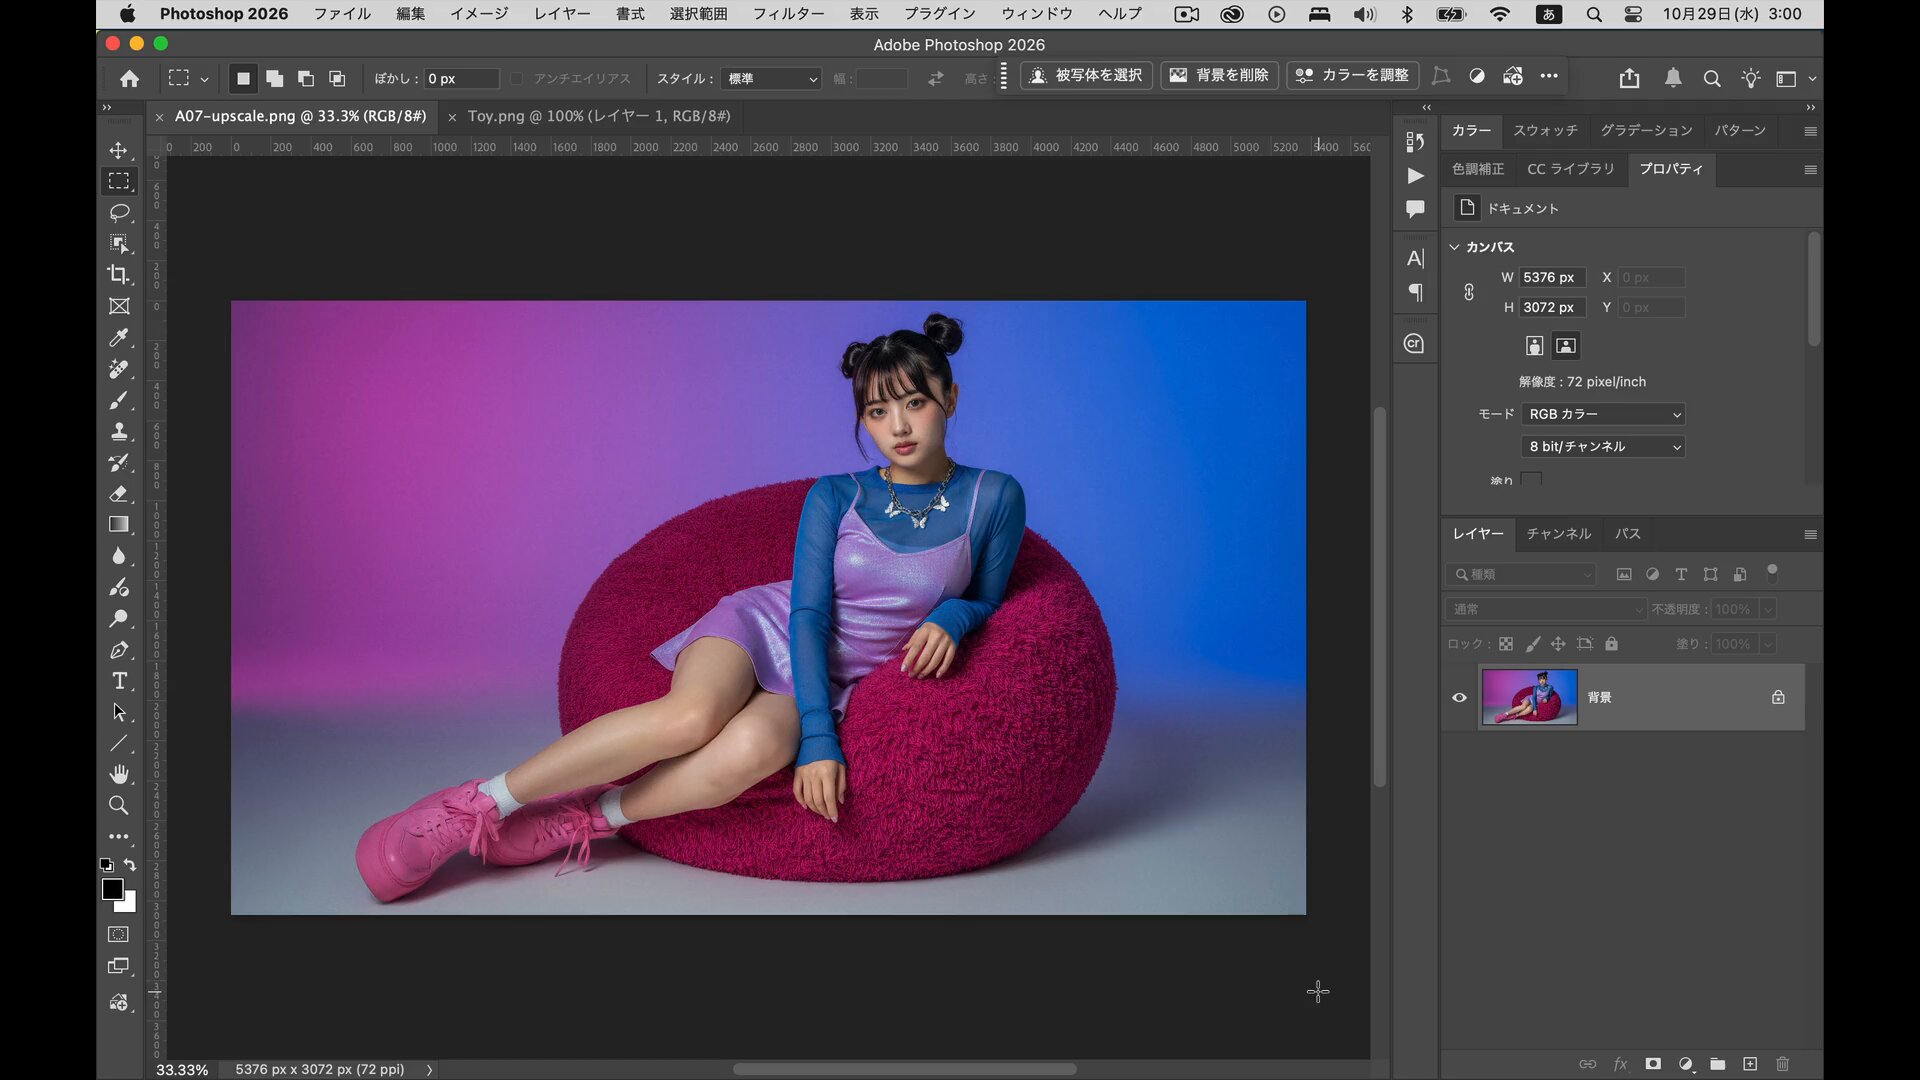
Task: Open the モード dropdown showing RGB カラー
Action: click(x=1603, y=414)
